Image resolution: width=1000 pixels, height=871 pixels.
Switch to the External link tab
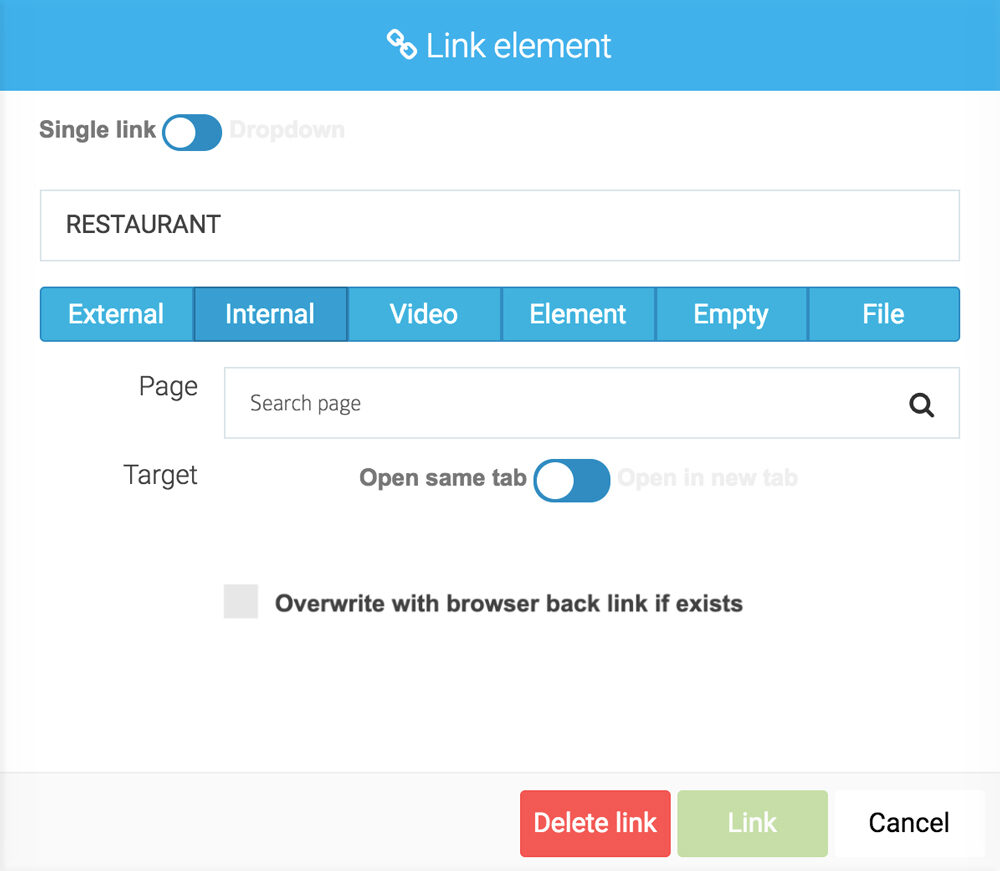click(116, 313)
